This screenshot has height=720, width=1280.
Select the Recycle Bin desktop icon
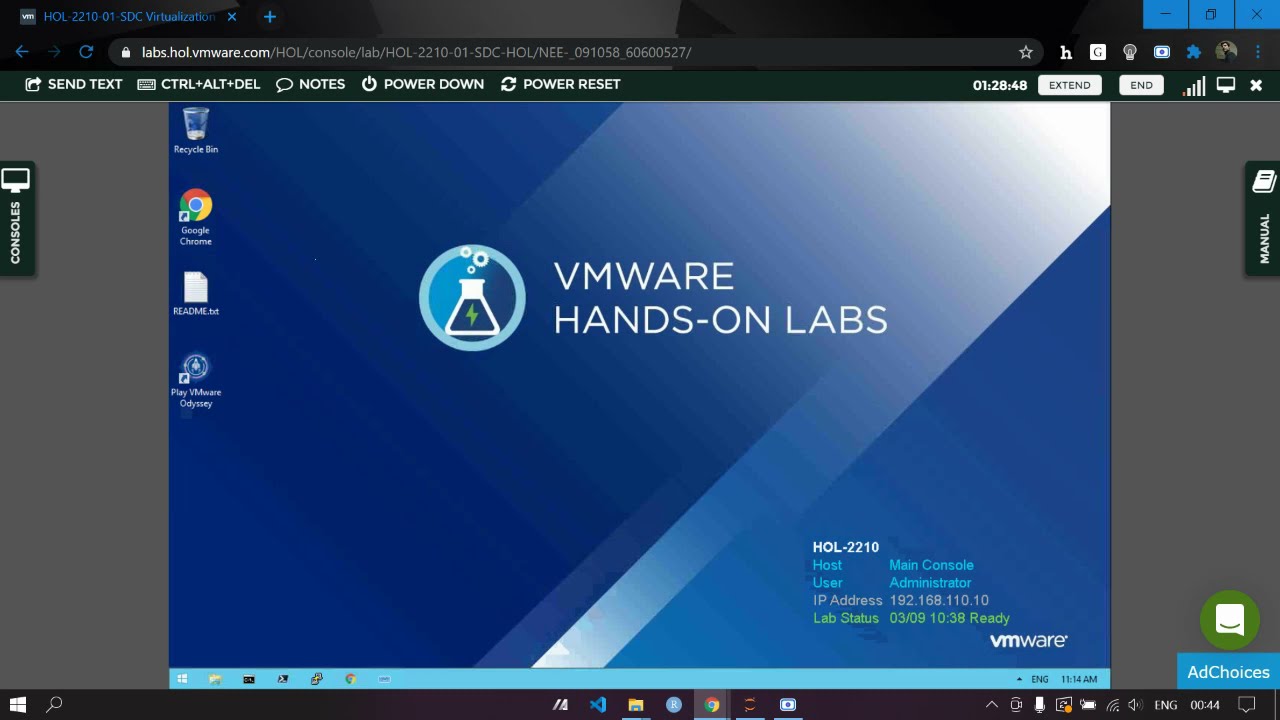pyautogui.click(x=196, y=131)
